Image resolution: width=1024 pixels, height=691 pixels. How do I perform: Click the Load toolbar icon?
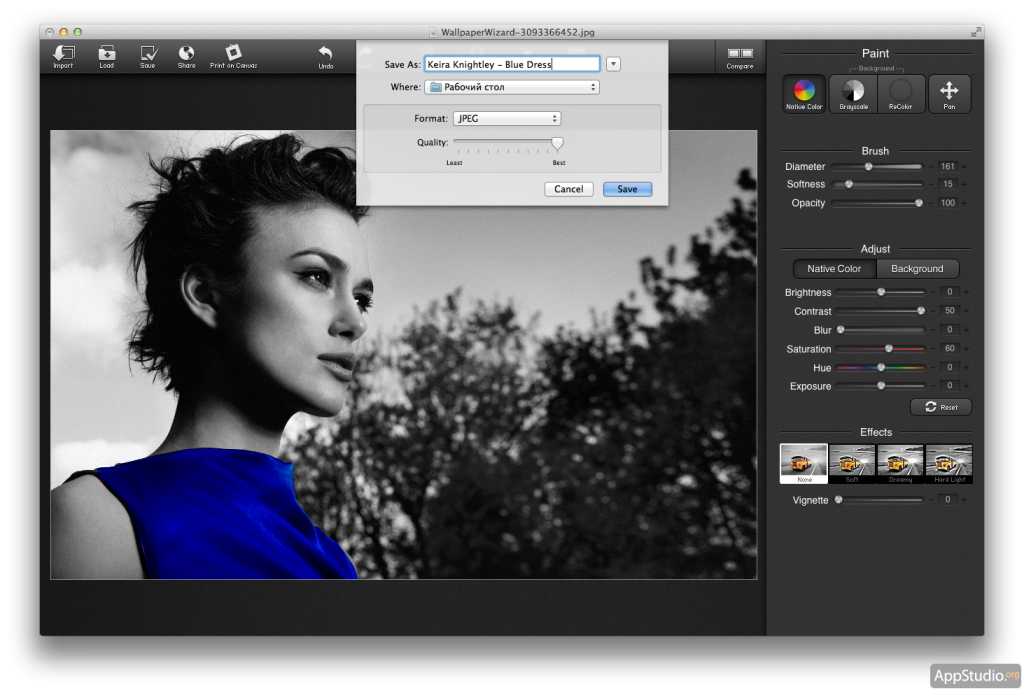click(x=106, y=55)
